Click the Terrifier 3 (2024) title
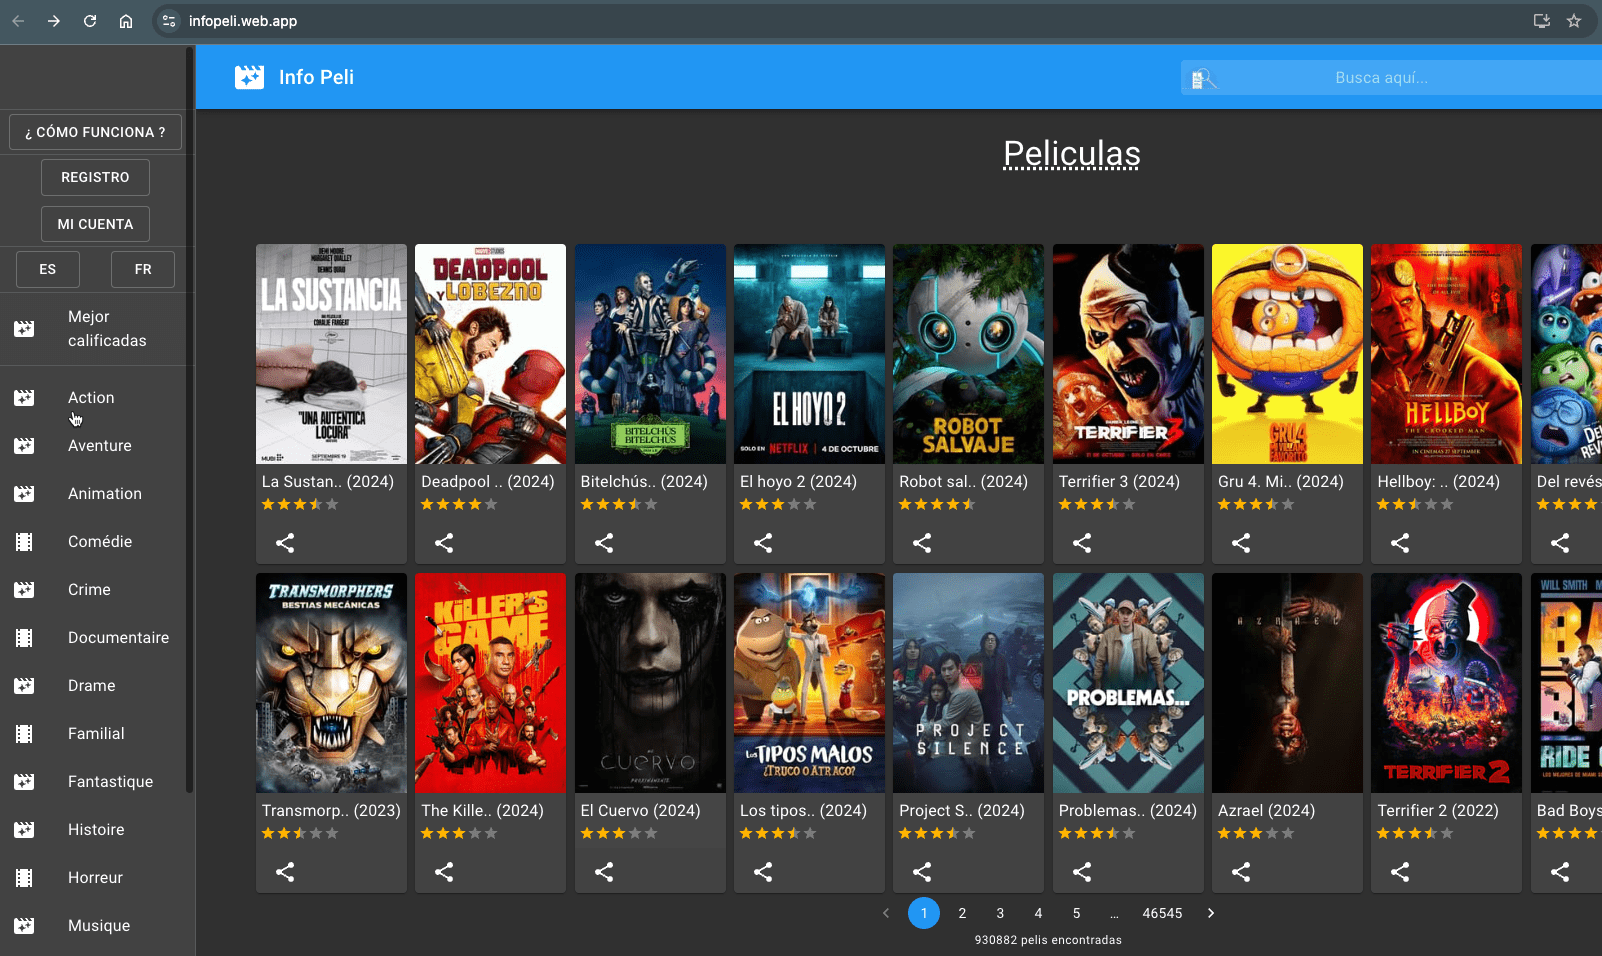 tap(1119, 481)
